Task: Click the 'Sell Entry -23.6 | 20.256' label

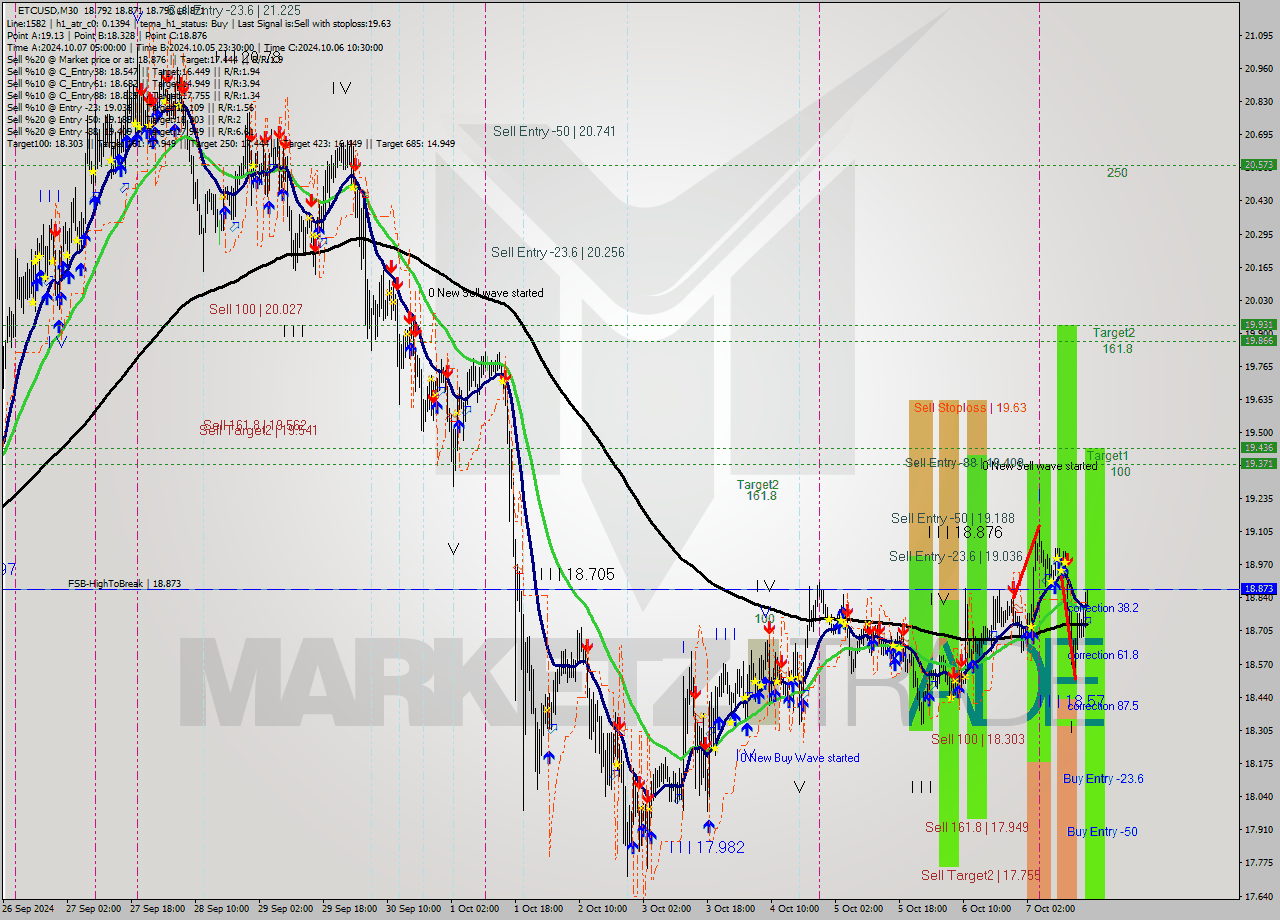Action: [558, 252]
